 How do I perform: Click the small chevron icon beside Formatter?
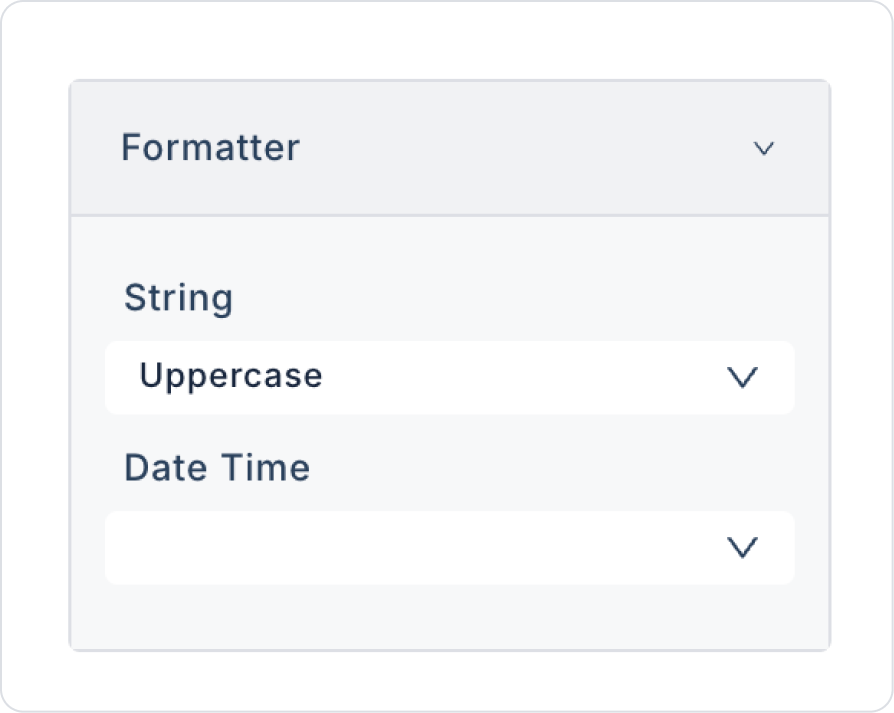(x=764, y=149)
